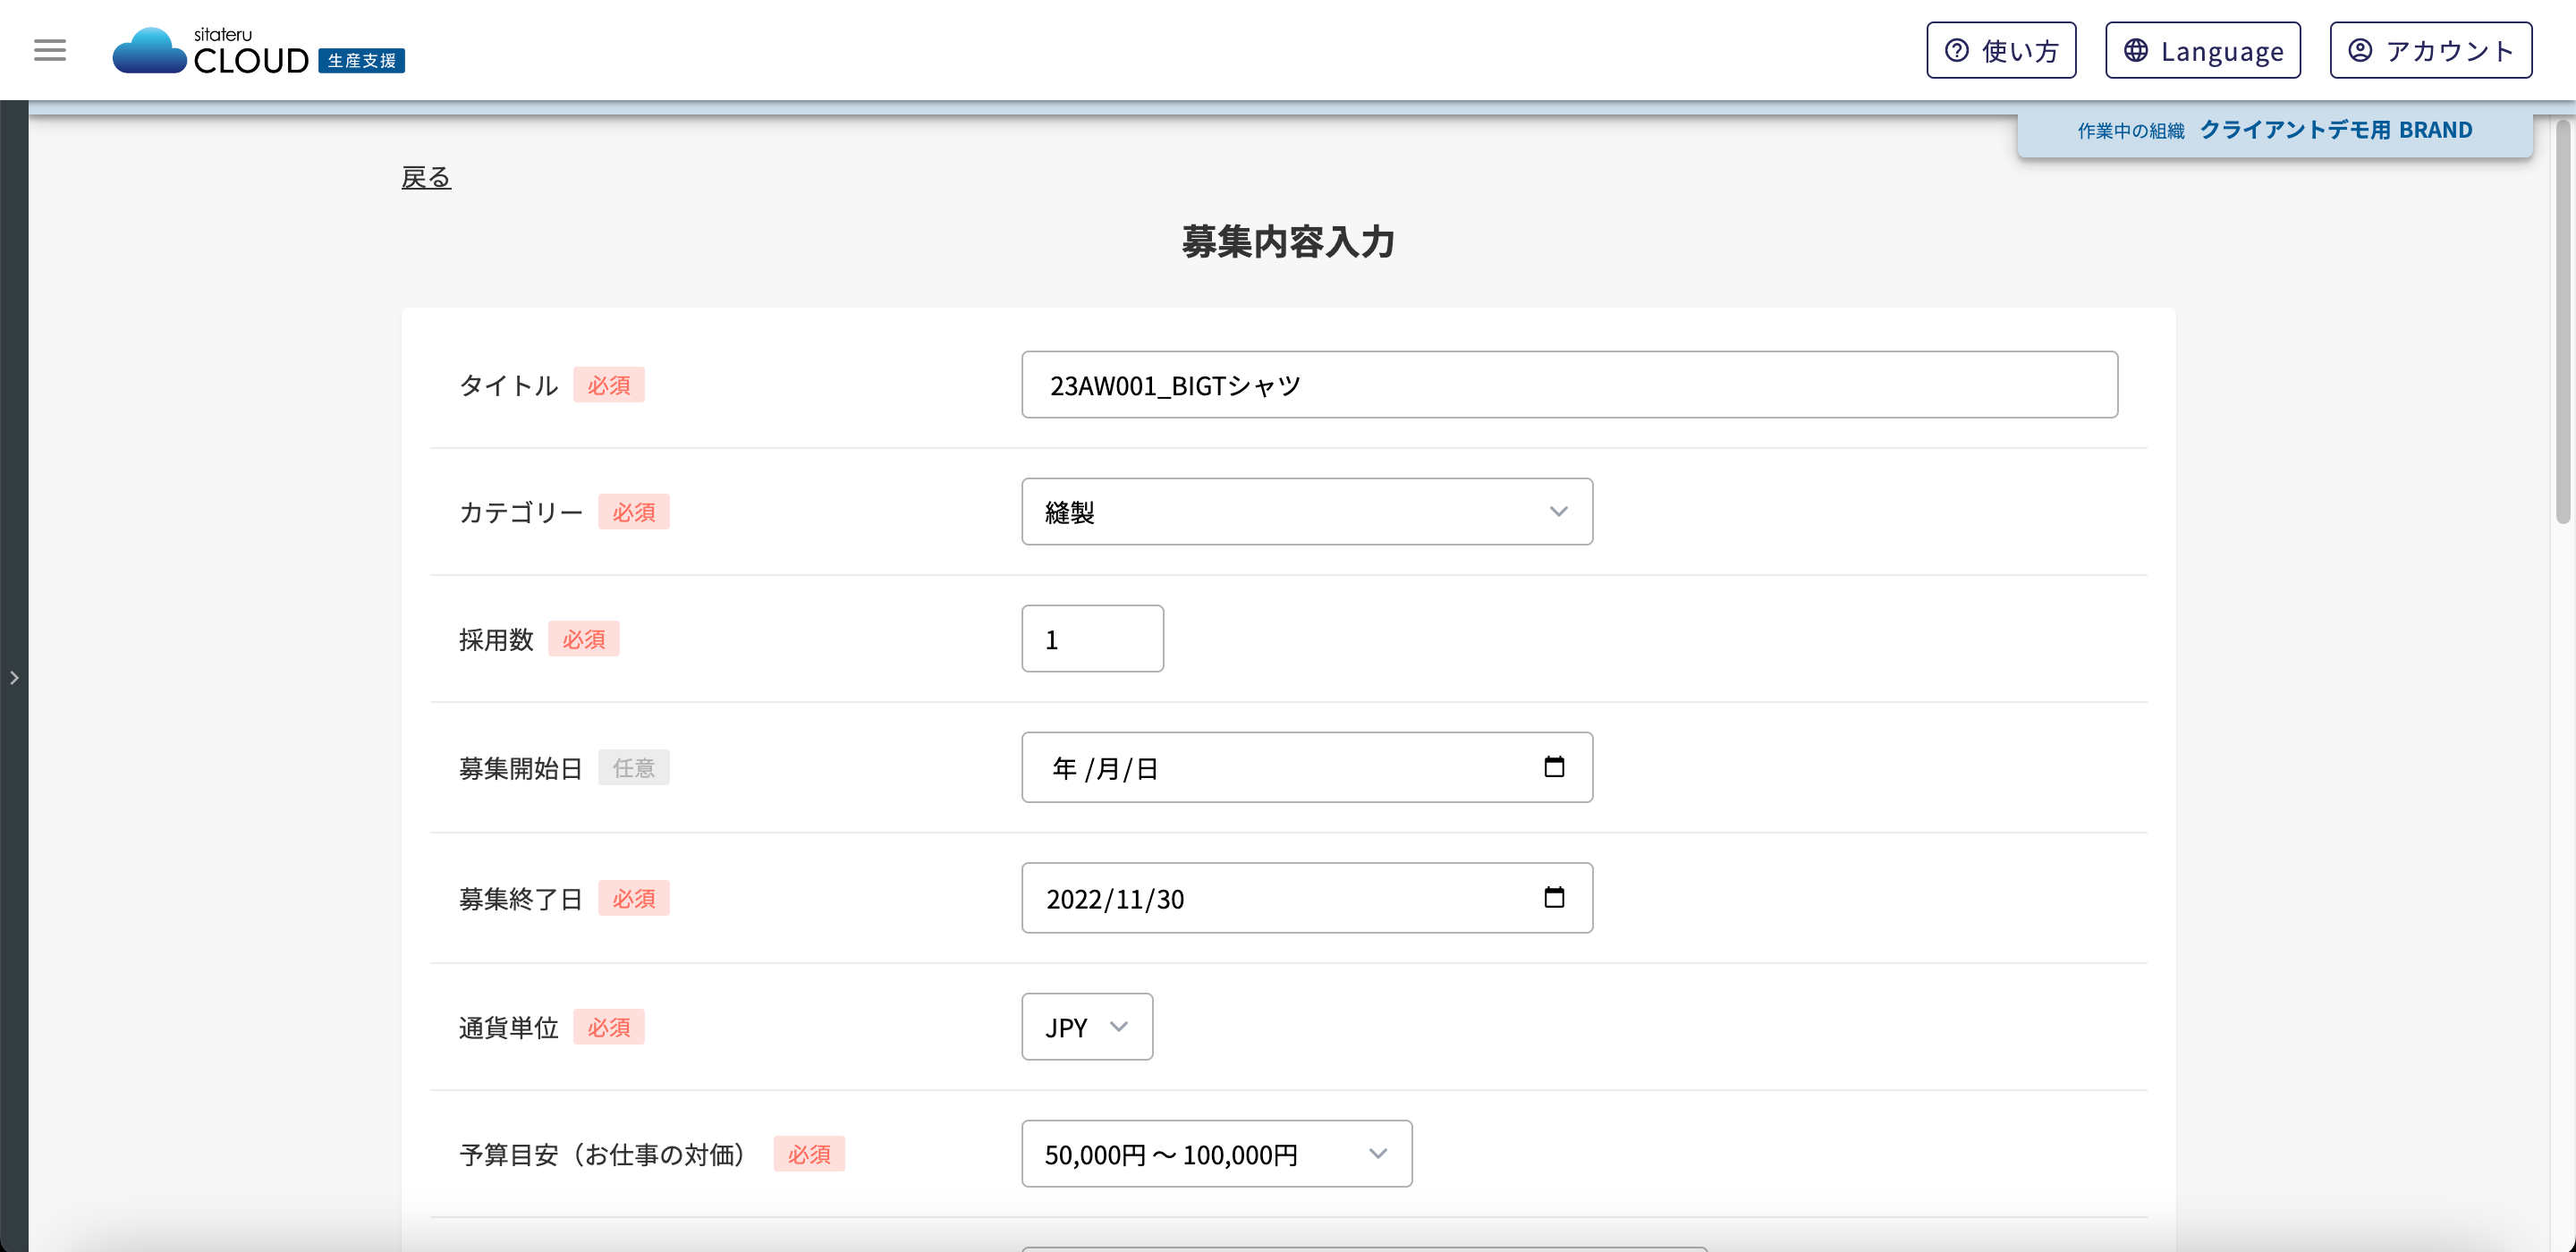Click the 生産支援 badge in header
This screenshot has height=1252, width=2576.
tap(361, 61)
